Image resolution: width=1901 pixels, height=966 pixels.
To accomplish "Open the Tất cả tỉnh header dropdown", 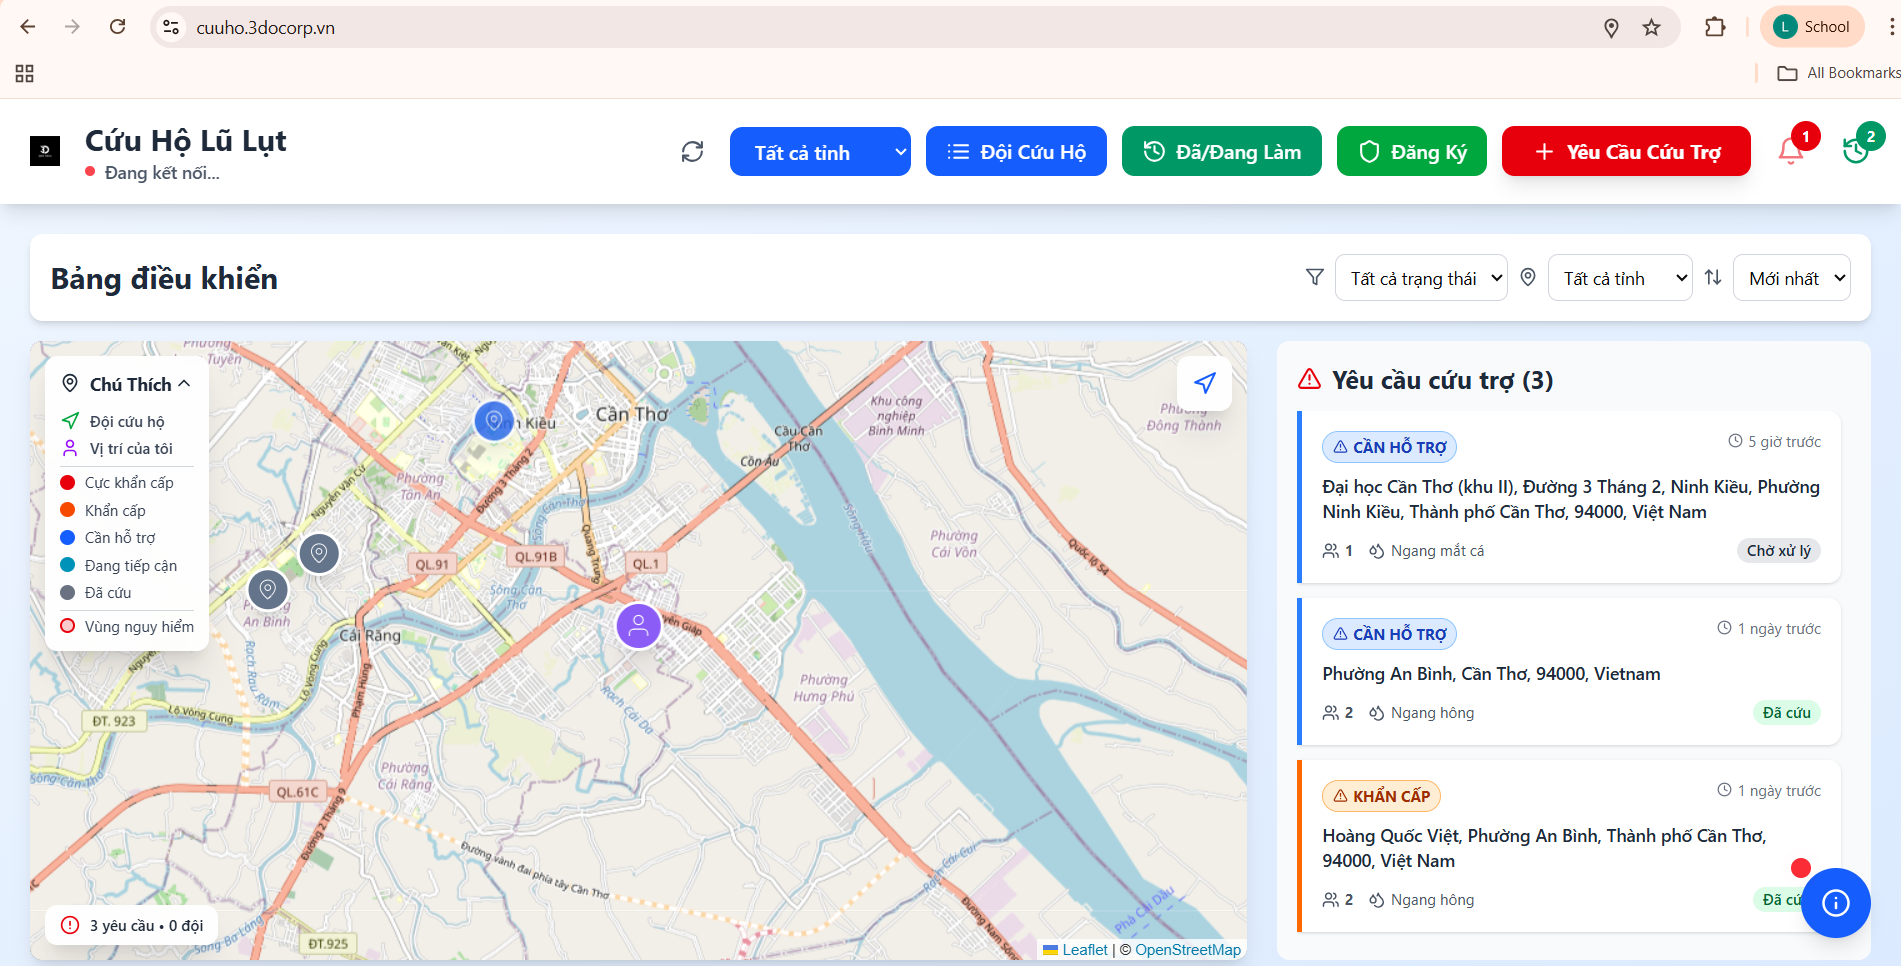I will tap(820, 151).
